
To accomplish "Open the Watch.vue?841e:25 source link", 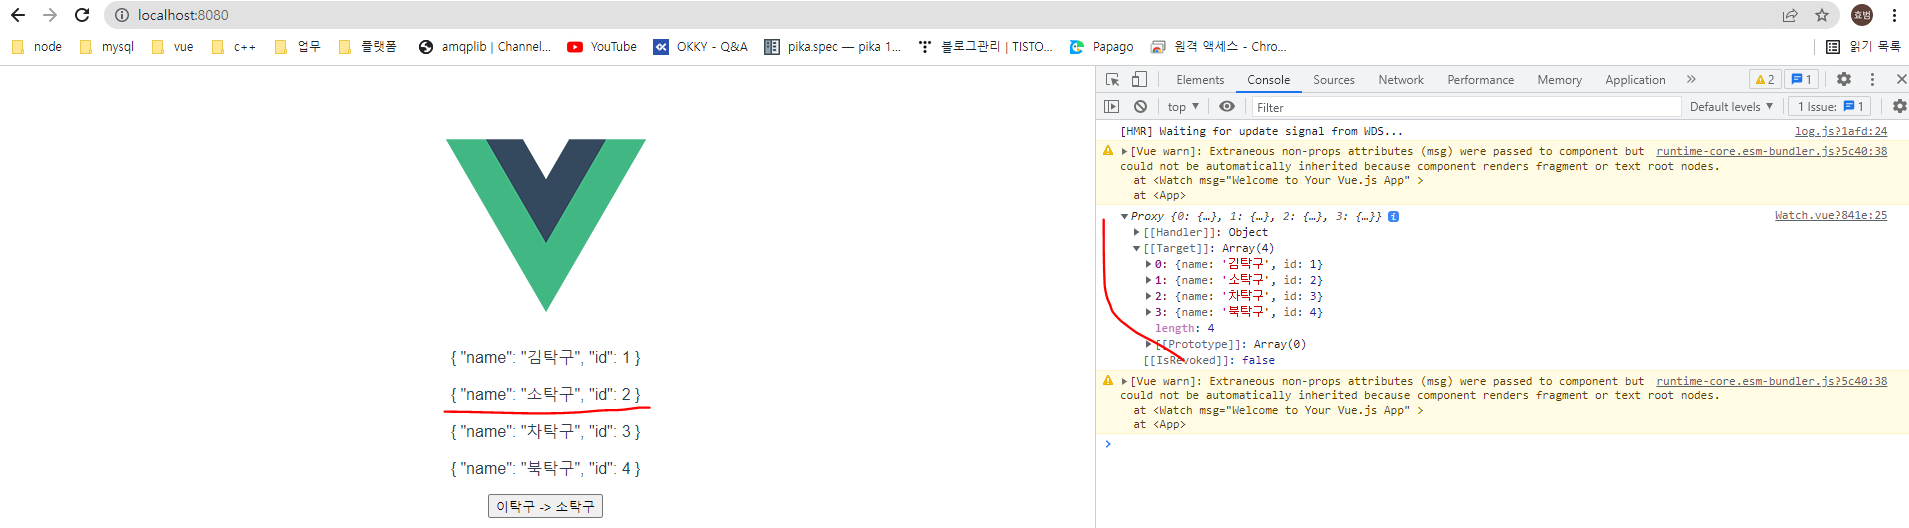I will point(1830,215).
